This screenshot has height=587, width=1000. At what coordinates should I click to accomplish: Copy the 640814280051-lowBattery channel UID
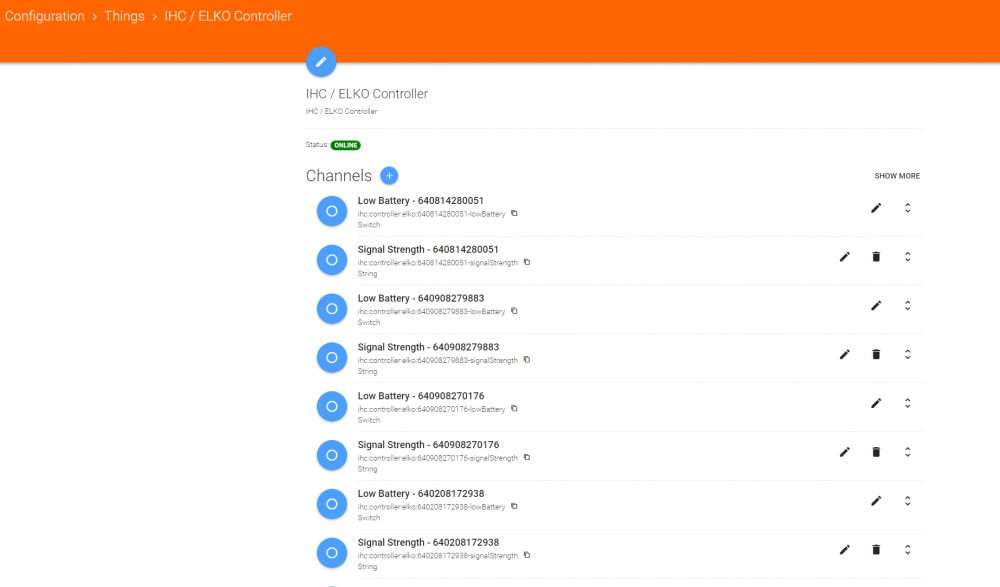[514, 214]
